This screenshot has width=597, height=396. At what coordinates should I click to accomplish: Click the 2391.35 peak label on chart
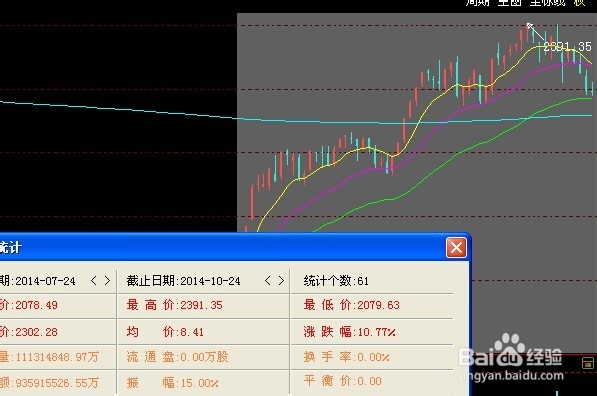coord(567,47)
